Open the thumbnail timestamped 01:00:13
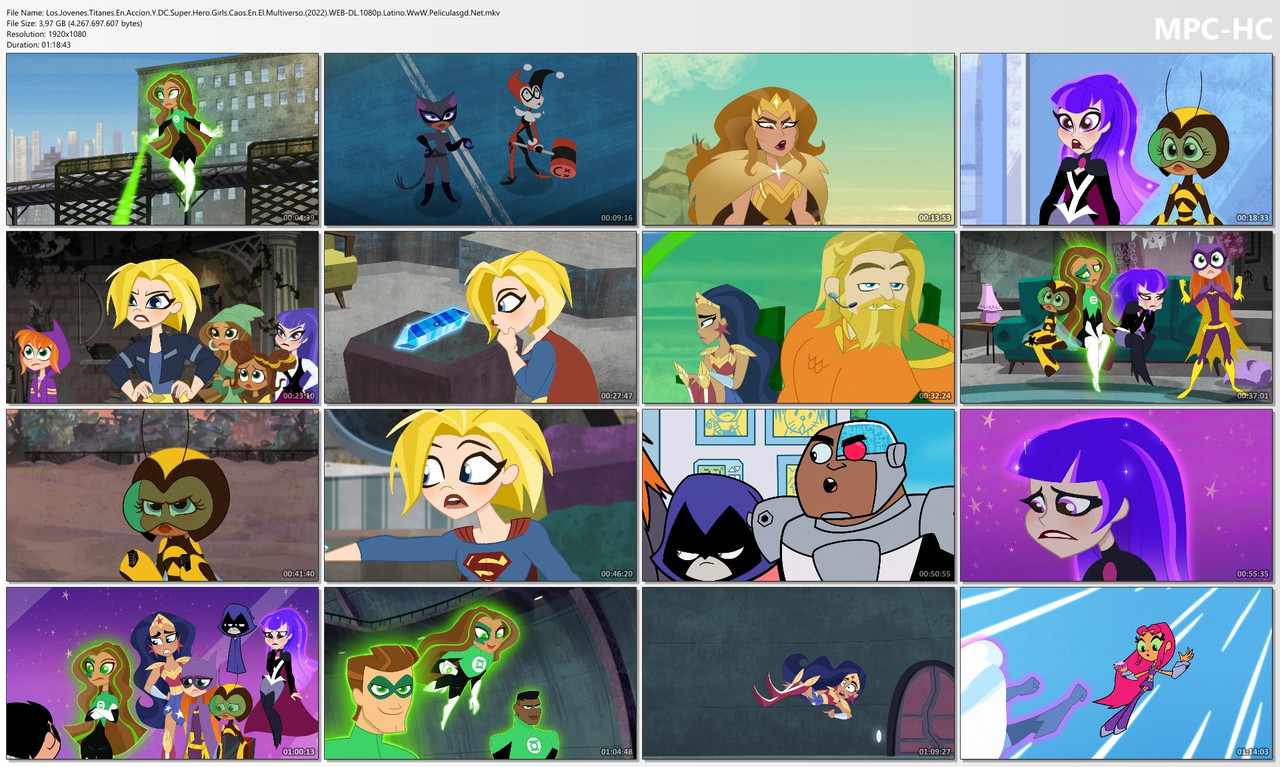This screenshot has width=1280, height=767. point(163,673)
